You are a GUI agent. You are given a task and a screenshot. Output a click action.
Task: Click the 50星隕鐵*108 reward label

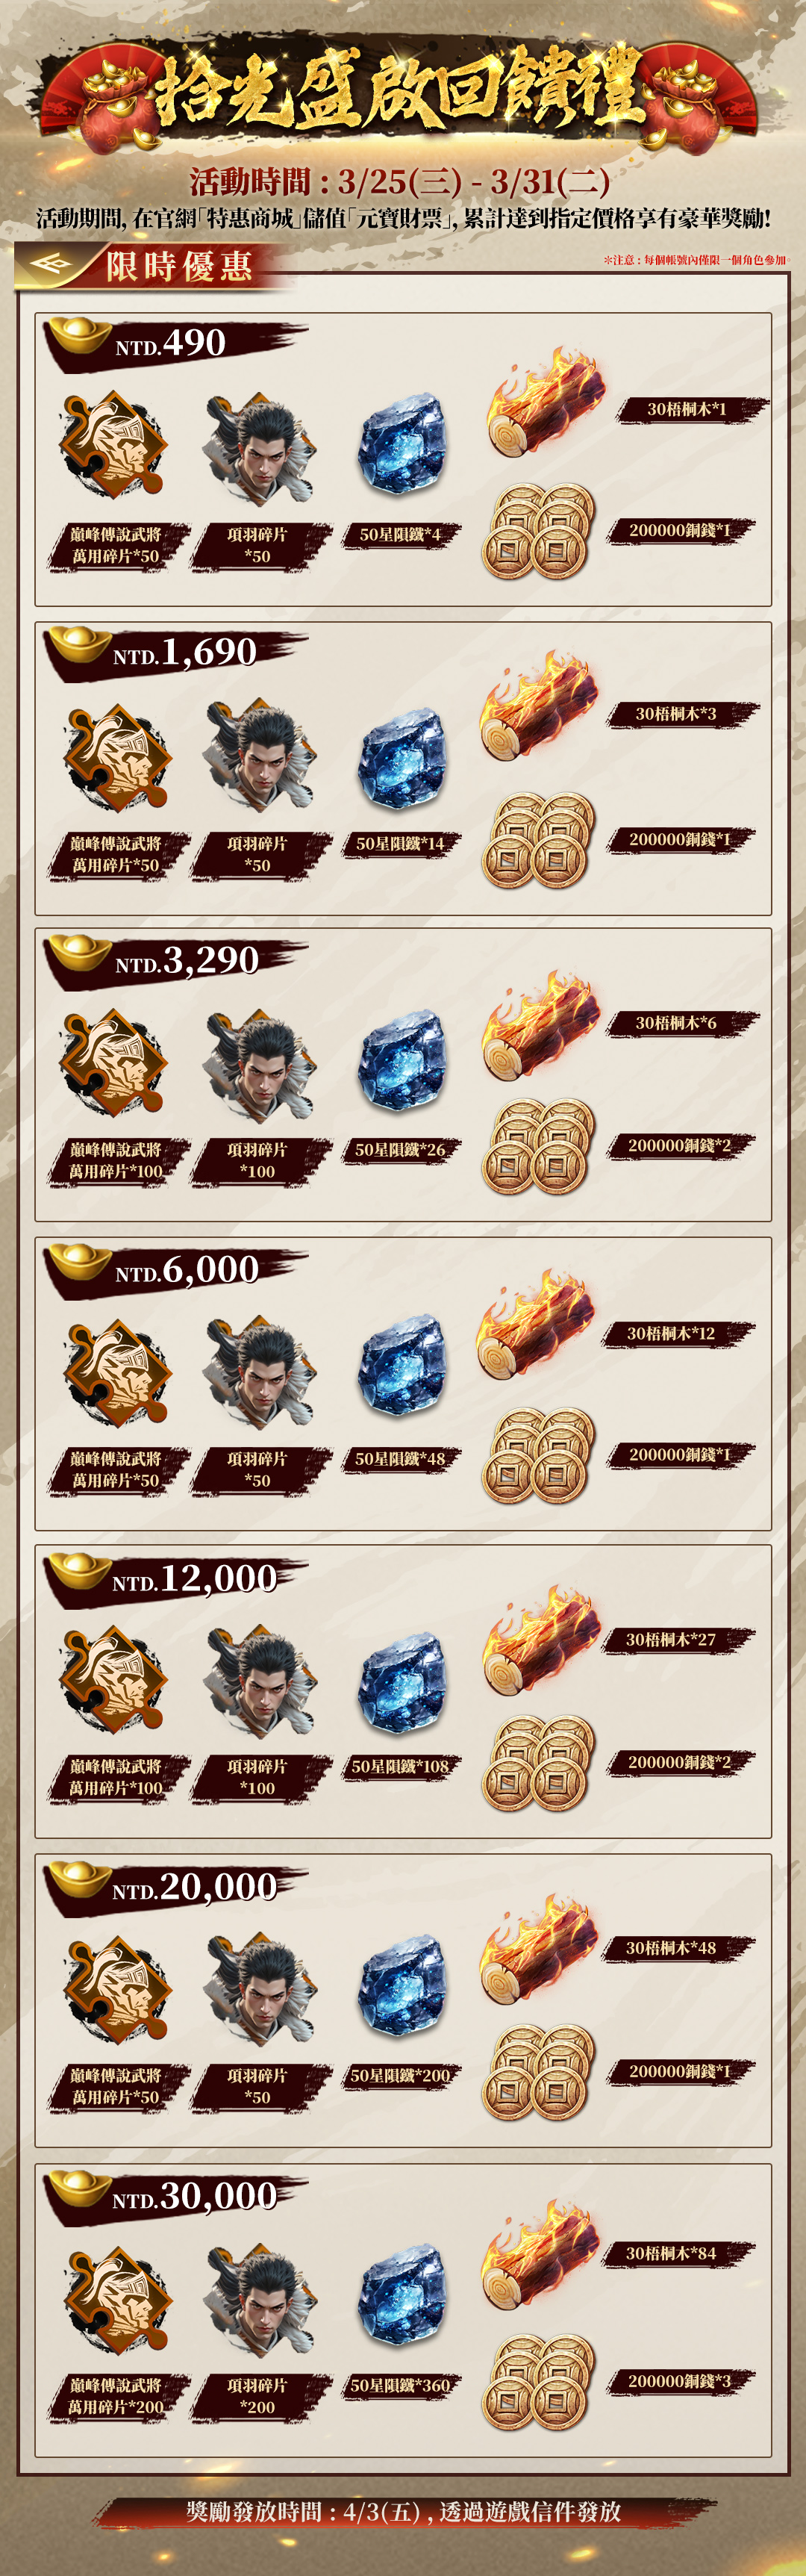pyautogui.click(x=400, y=1766)
